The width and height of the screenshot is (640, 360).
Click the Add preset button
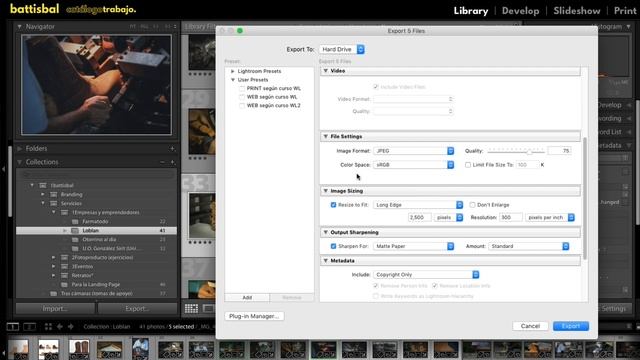coord(247,298)
